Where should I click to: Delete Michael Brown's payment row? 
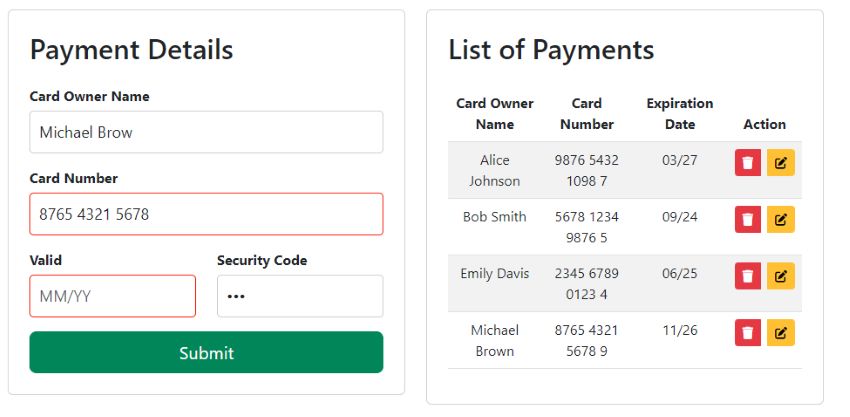pyautogui.click(x=748, y=332)
